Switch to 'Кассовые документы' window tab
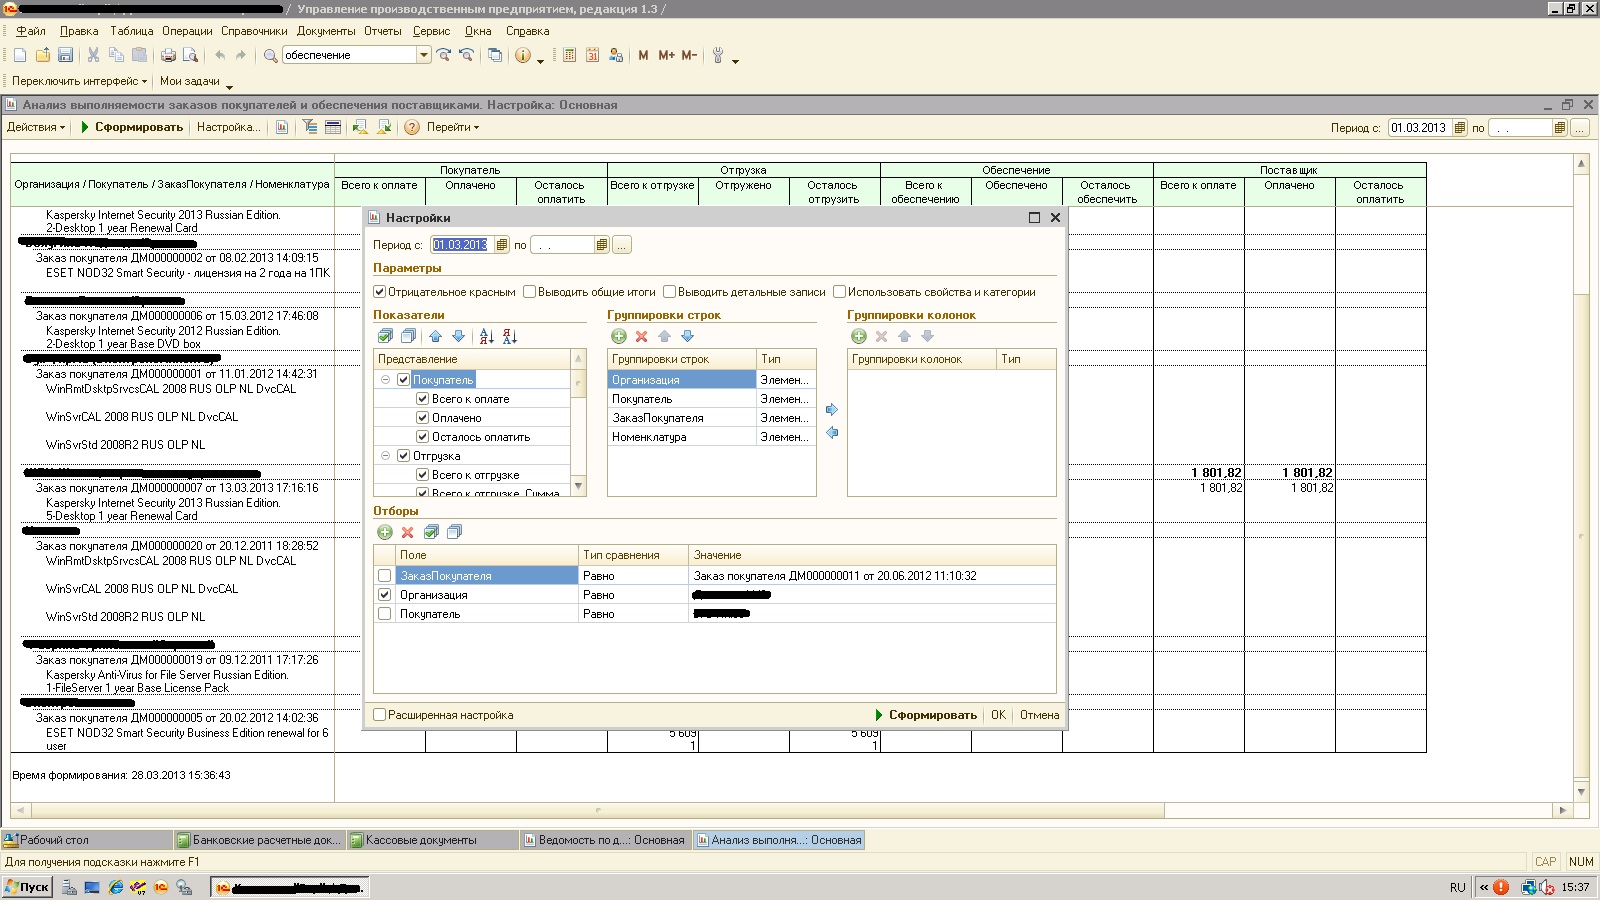 (431, 840)
